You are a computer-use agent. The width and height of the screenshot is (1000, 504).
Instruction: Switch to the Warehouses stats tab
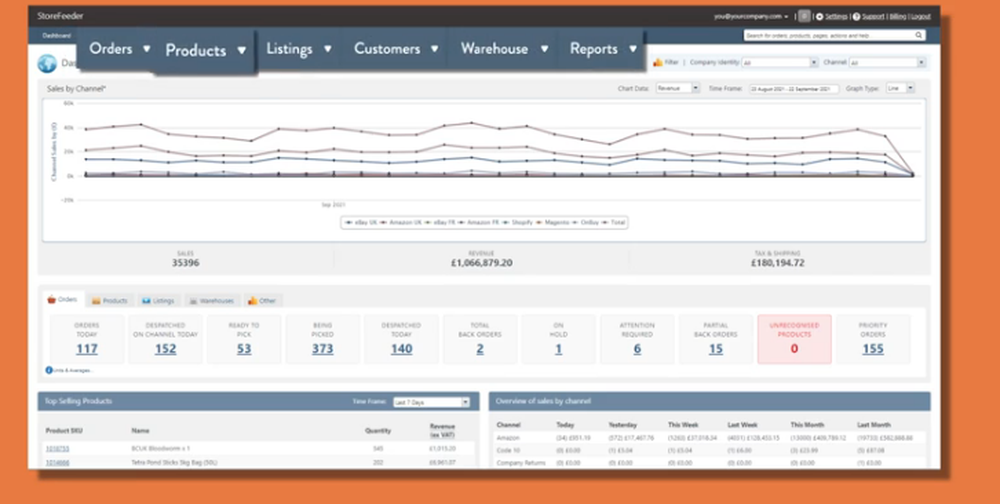[210, 300]
